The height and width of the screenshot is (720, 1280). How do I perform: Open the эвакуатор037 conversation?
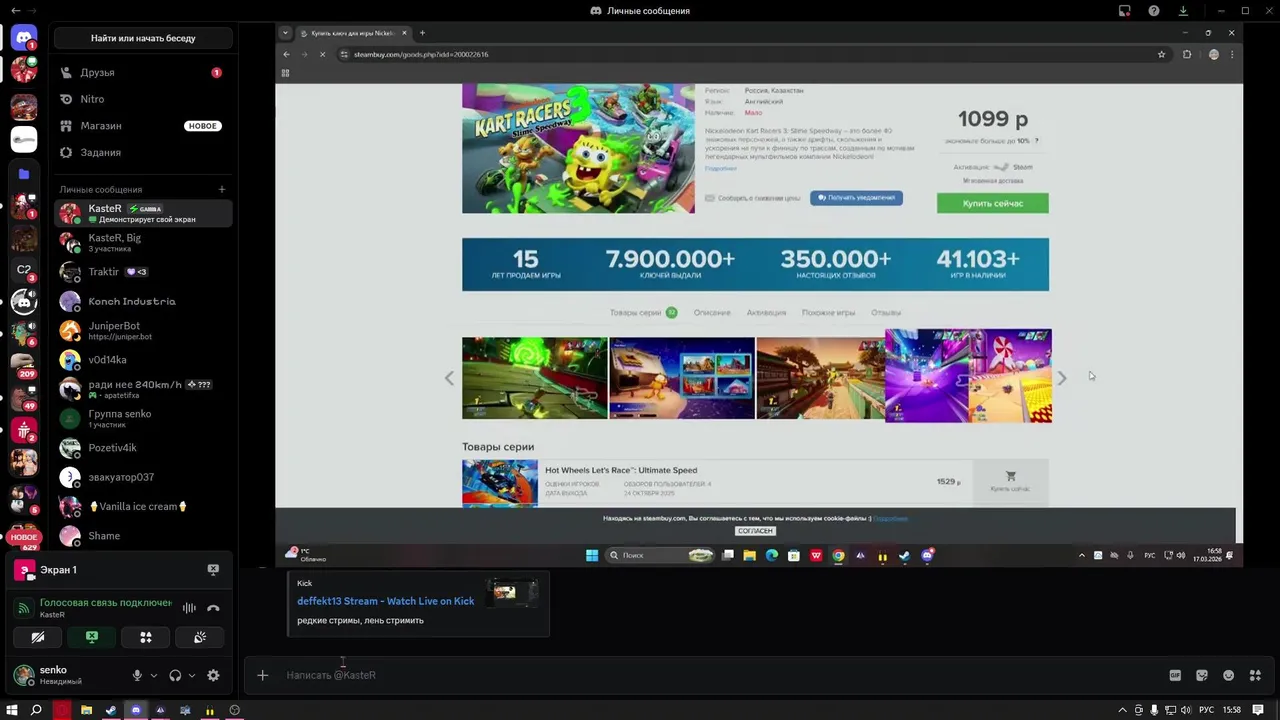pos(143,477)
